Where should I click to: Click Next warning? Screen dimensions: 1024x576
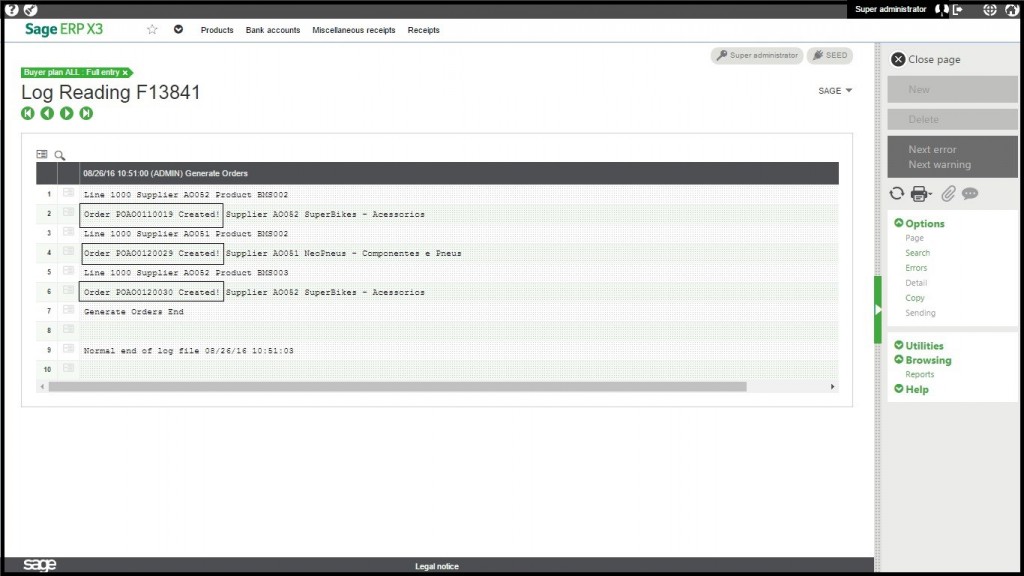pos(939,165)
